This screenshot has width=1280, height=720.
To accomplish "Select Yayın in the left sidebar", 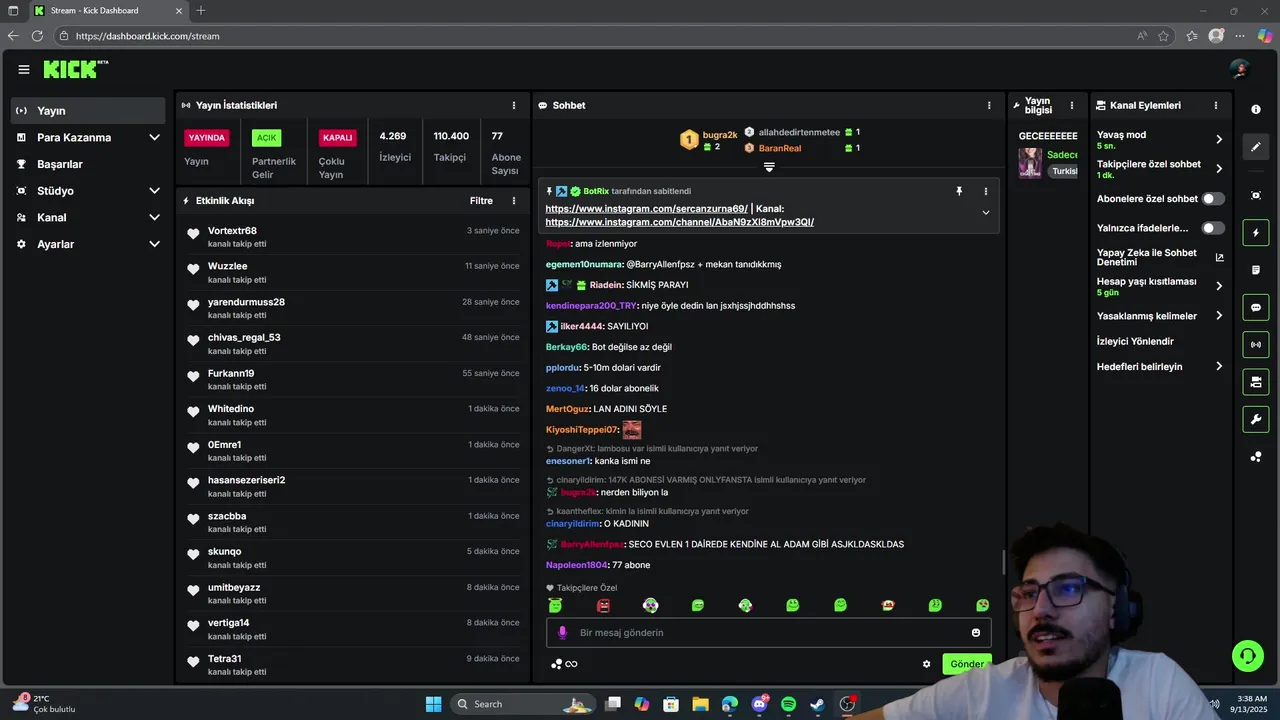I will coord(88,111).
